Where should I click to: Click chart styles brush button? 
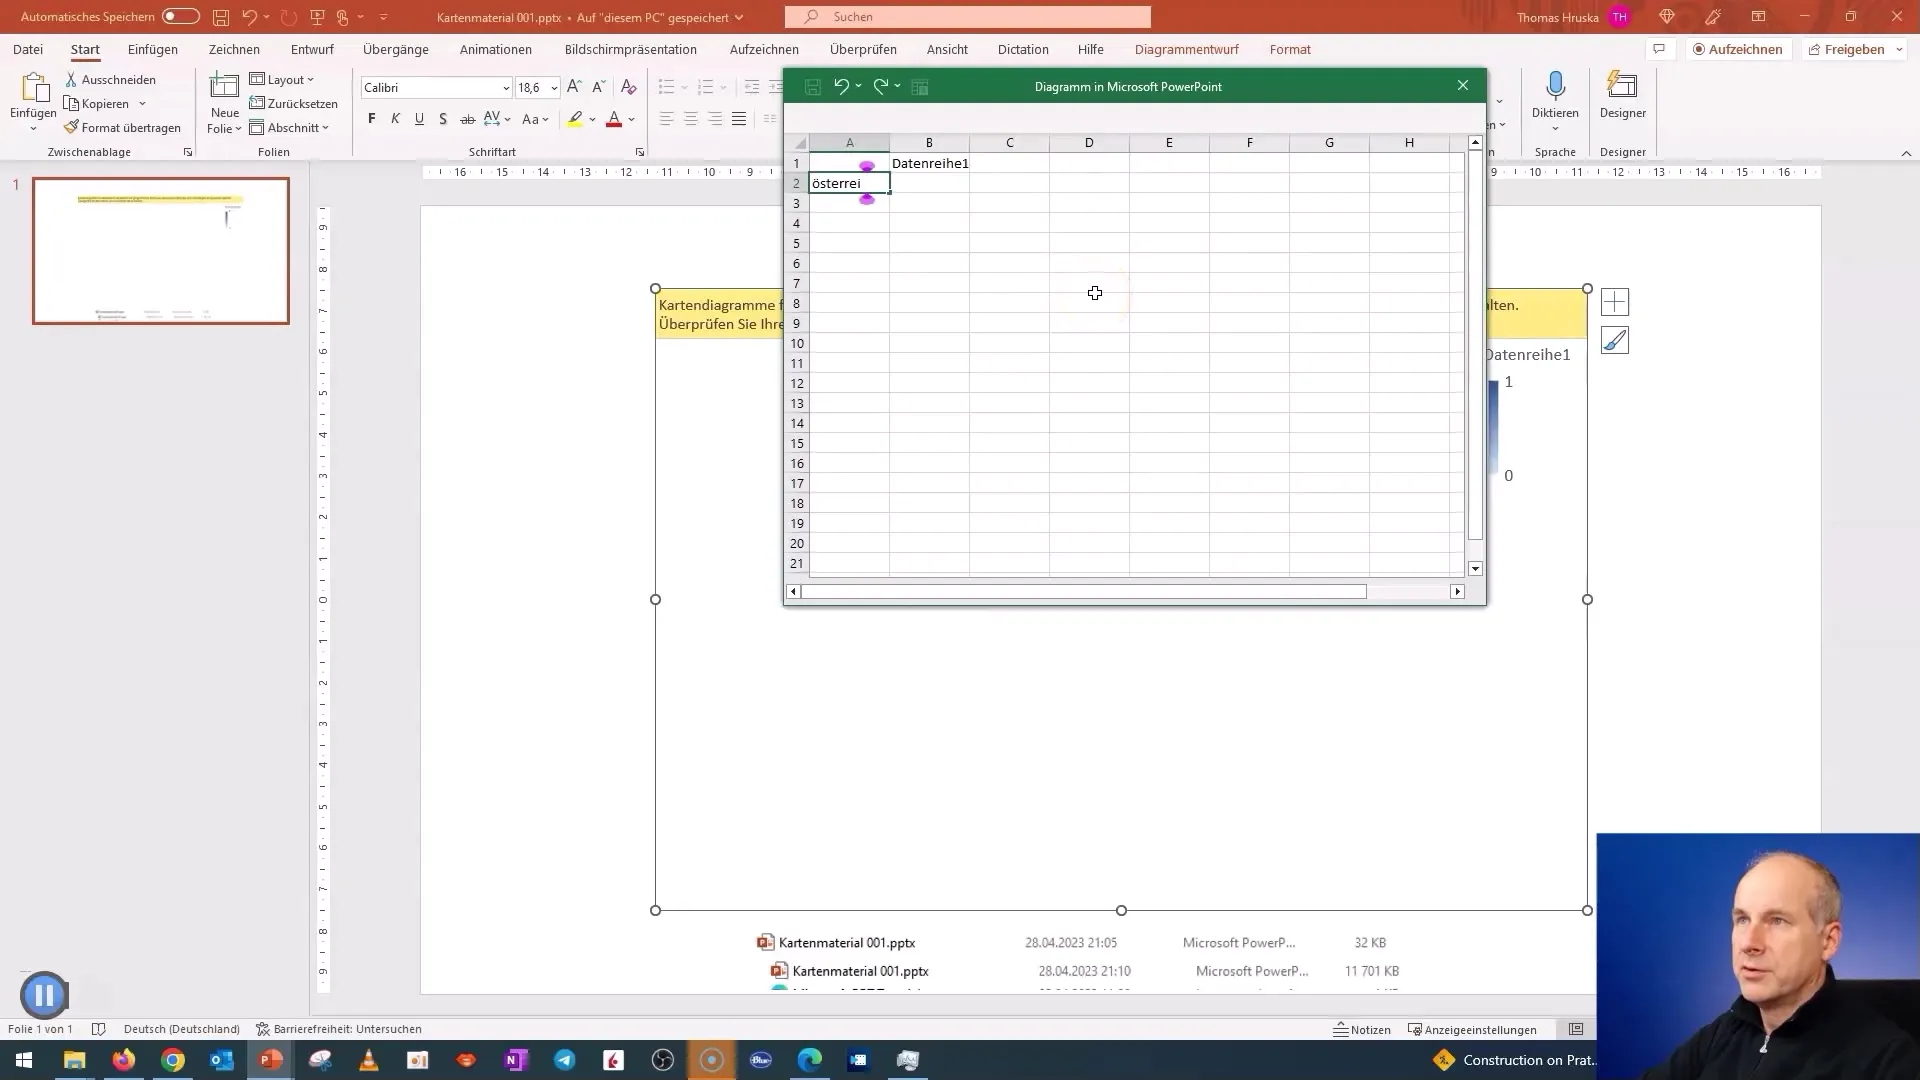point(1615,340)
